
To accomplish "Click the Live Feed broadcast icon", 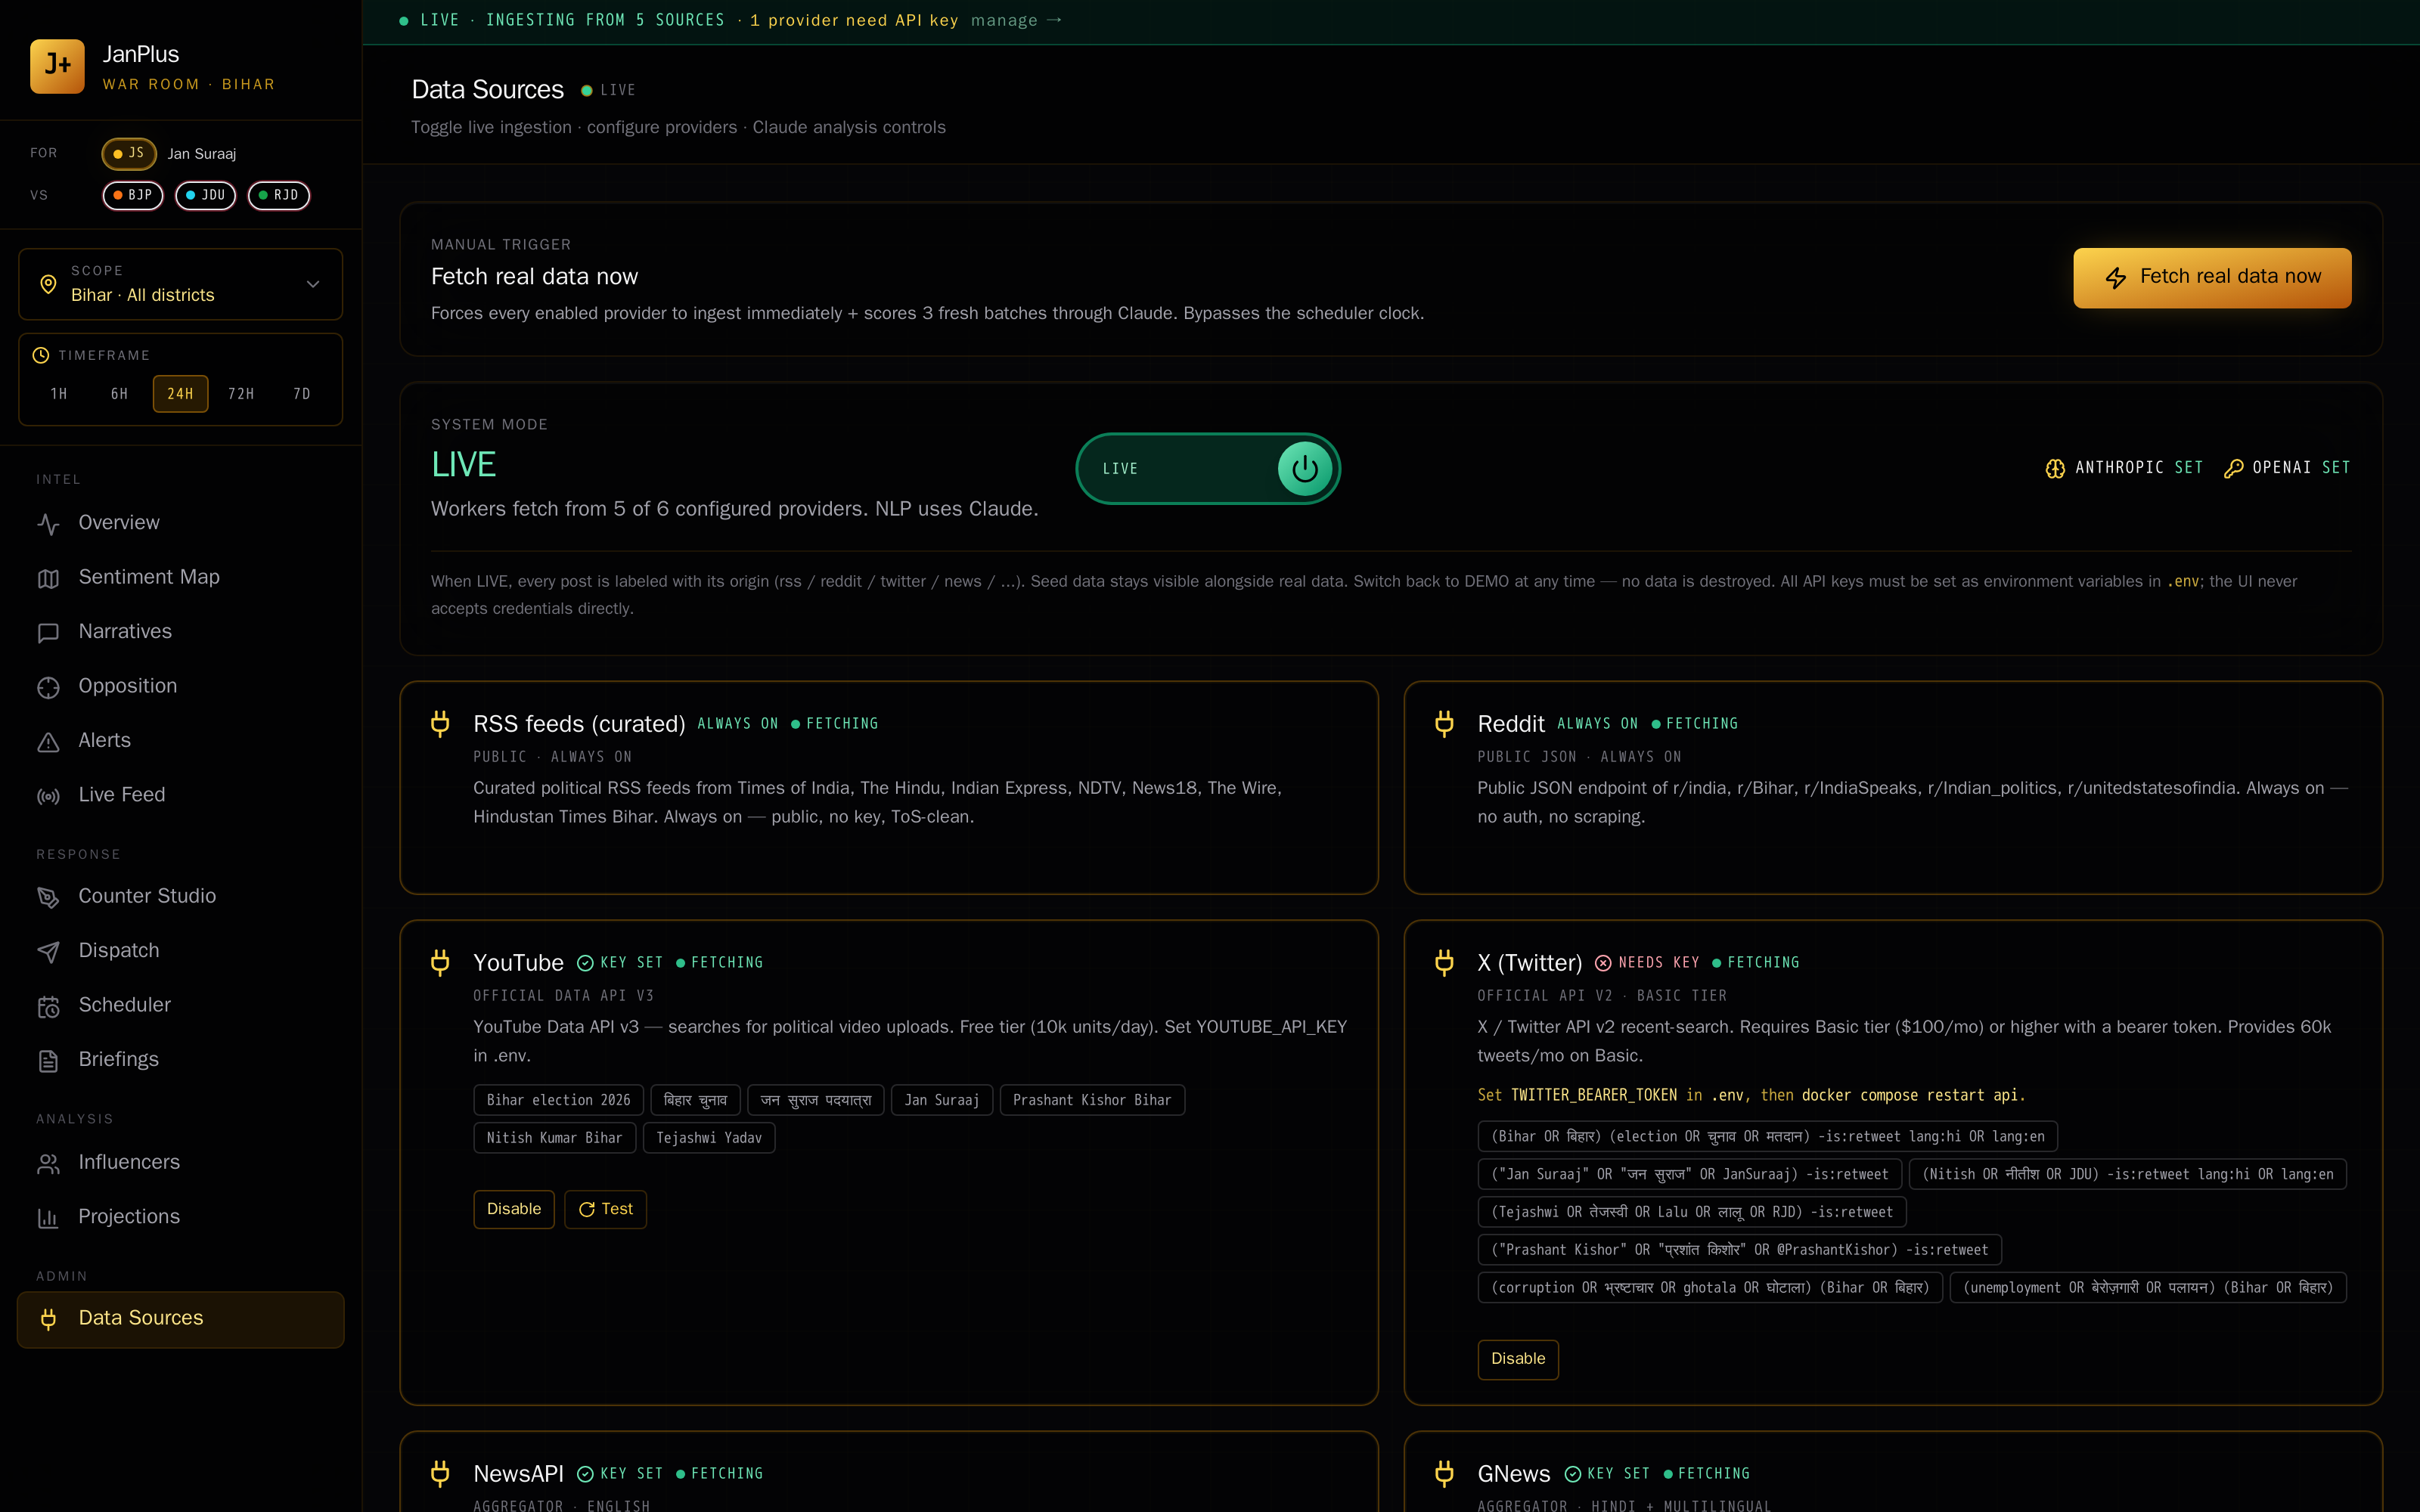I will (48, 796).
